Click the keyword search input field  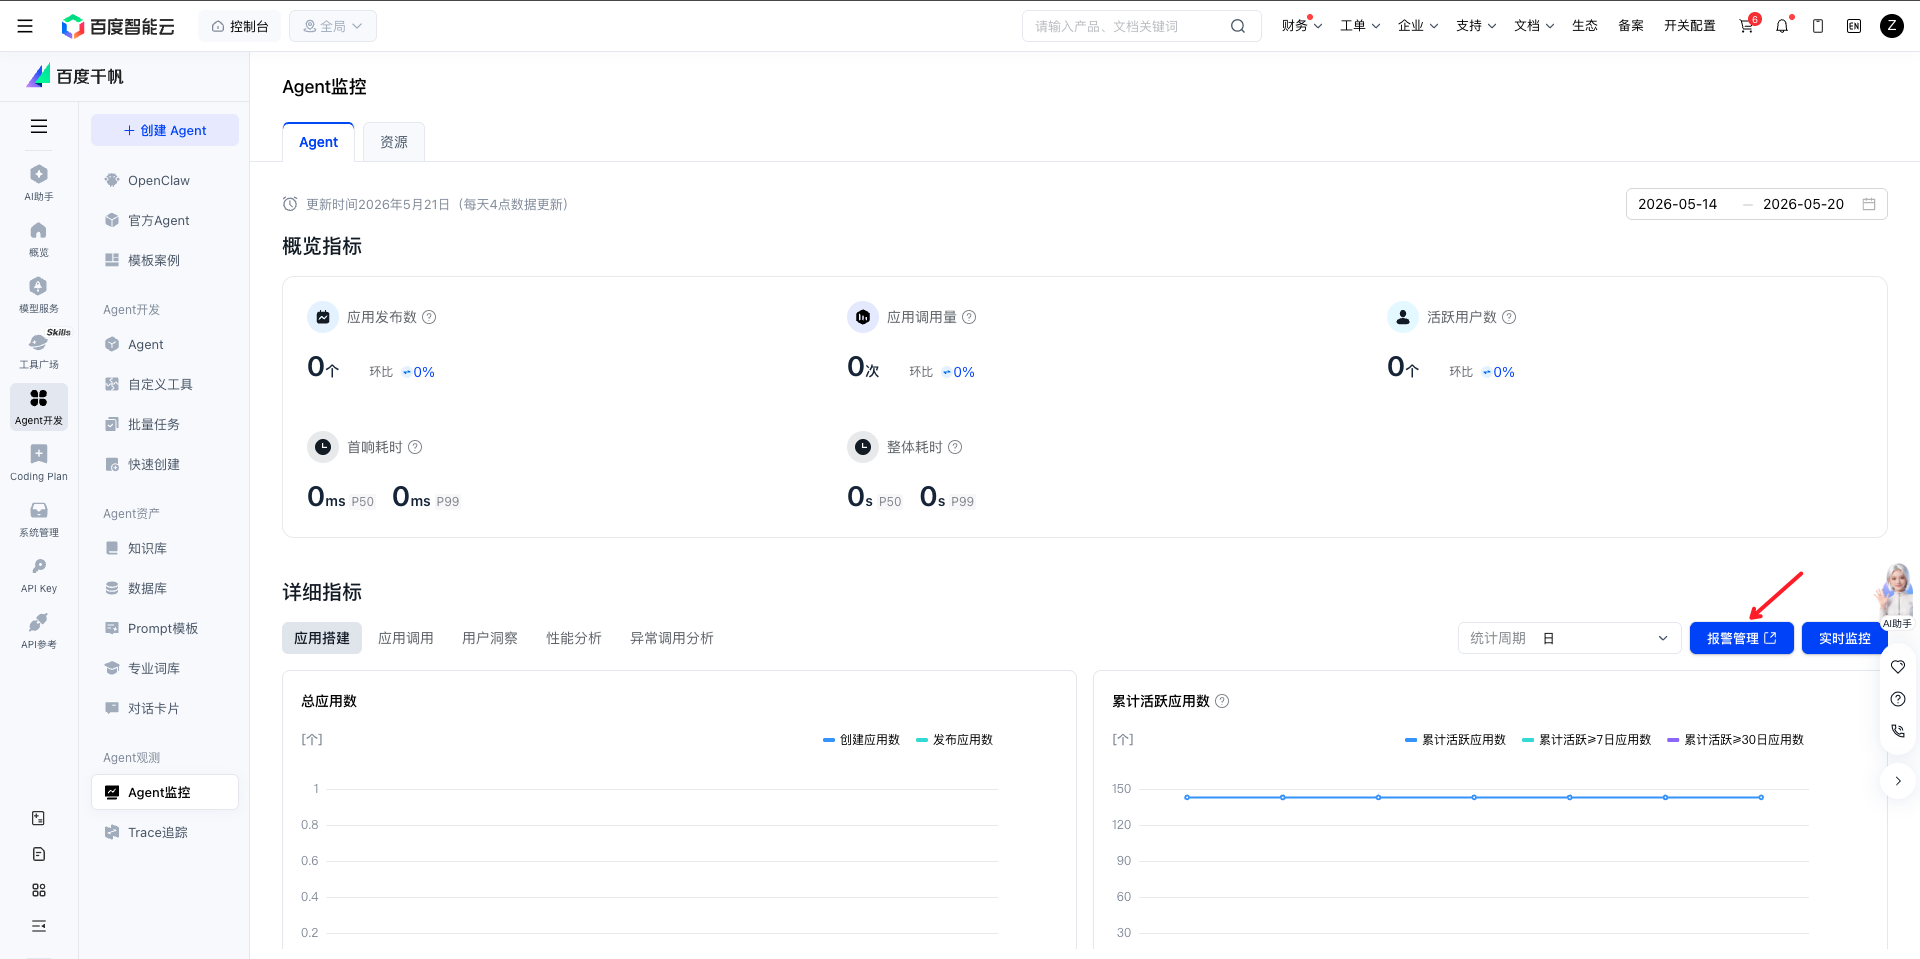click(1127, 26)
